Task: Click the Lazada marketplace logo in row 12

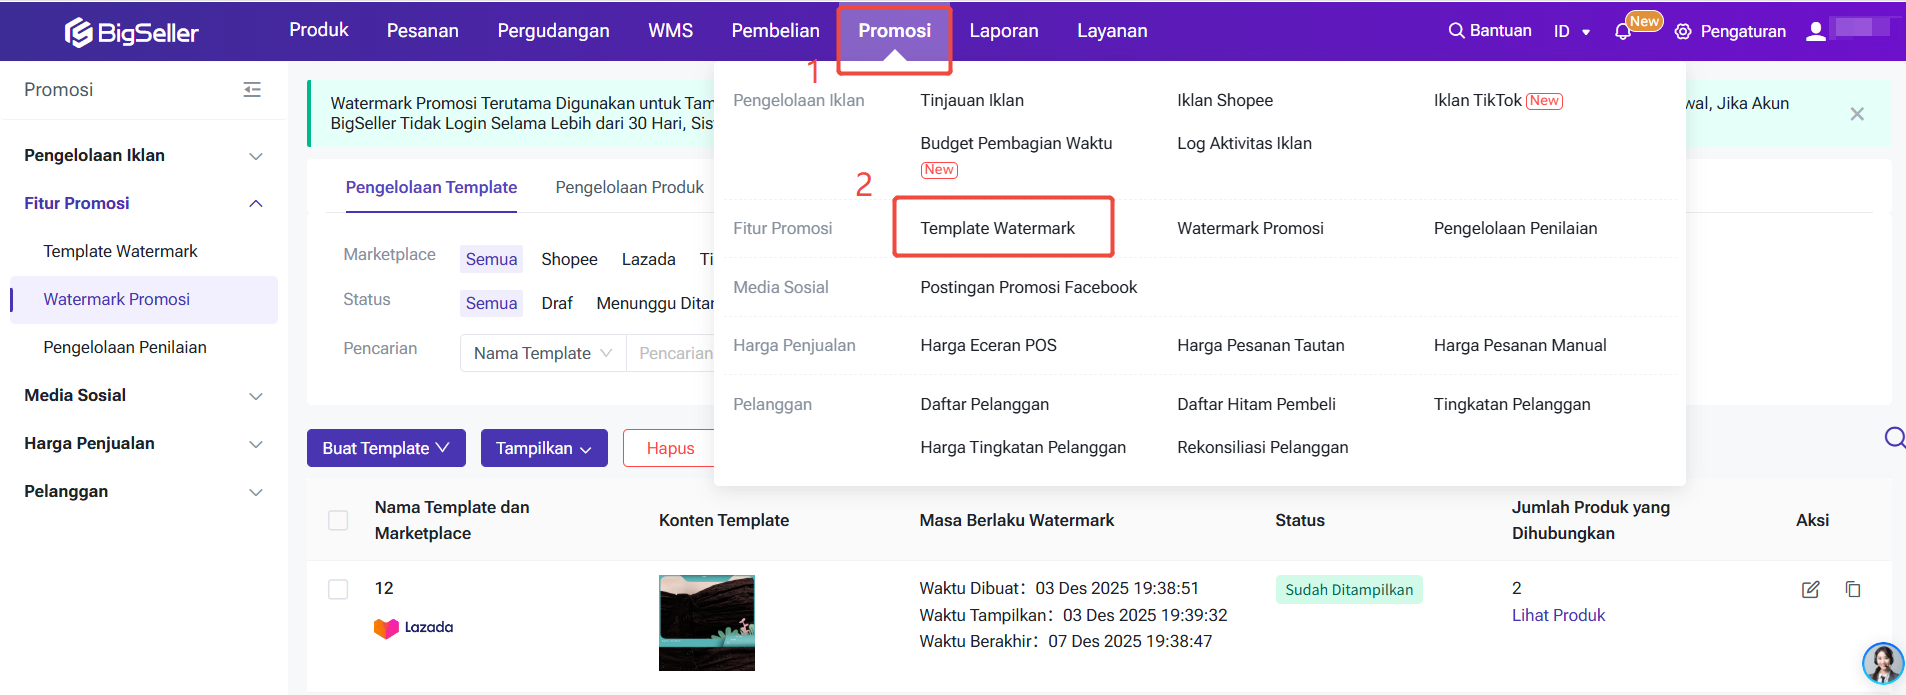Action: click(413, 628)
